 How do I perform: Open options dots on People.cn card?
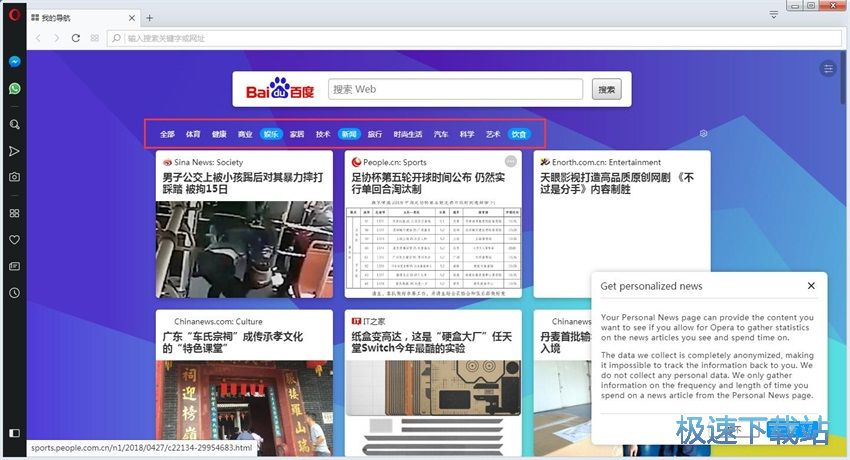[x=511, y=161]
